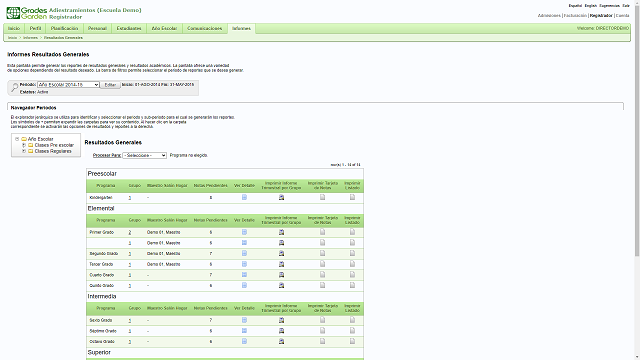Print quarterly group report for Segundo Grado
The height and width of the screenshot is (360, 640).
[281, 253]
